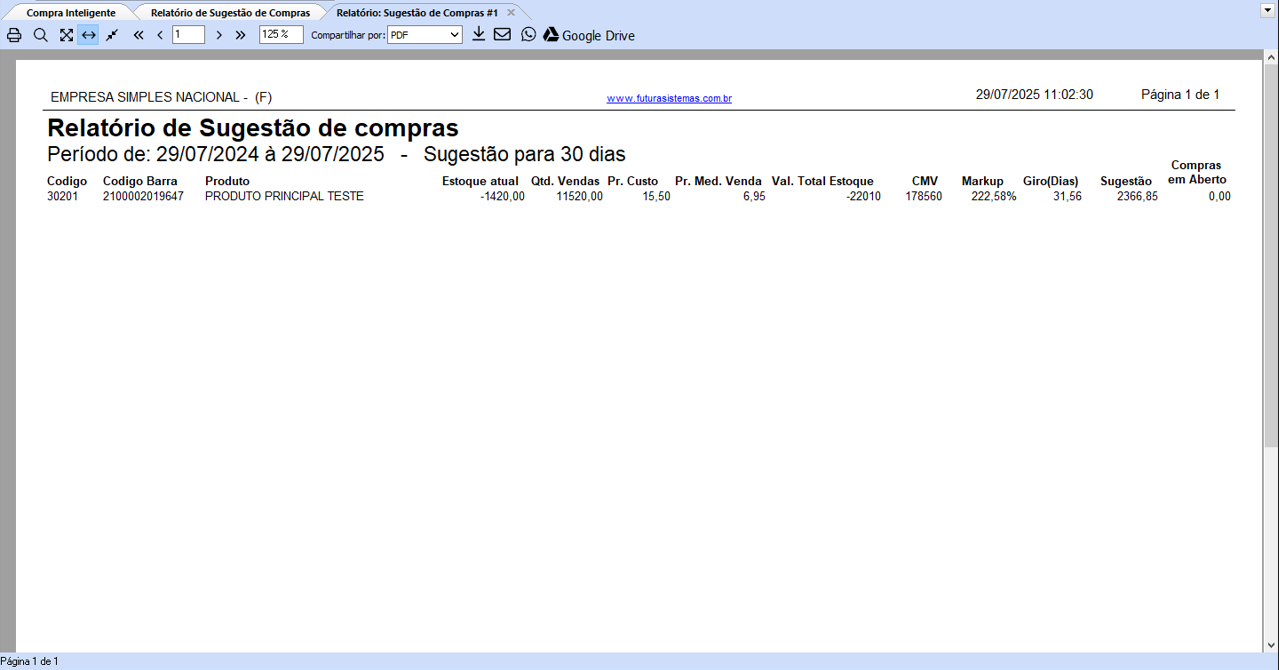Advance to the next page

219,35
